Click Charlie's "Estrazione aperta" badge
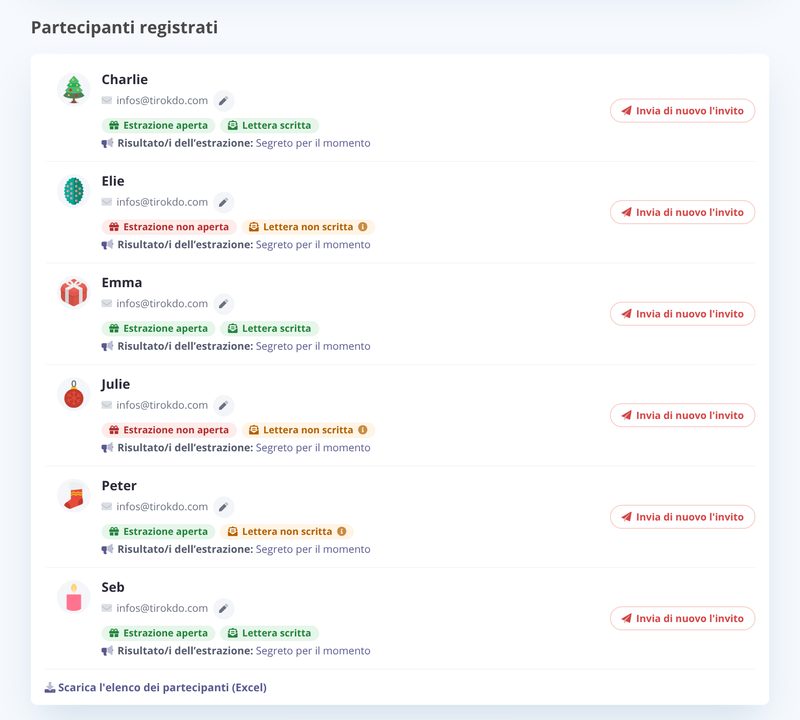Screen dimensions: 800x720 [x=159, y=126]
